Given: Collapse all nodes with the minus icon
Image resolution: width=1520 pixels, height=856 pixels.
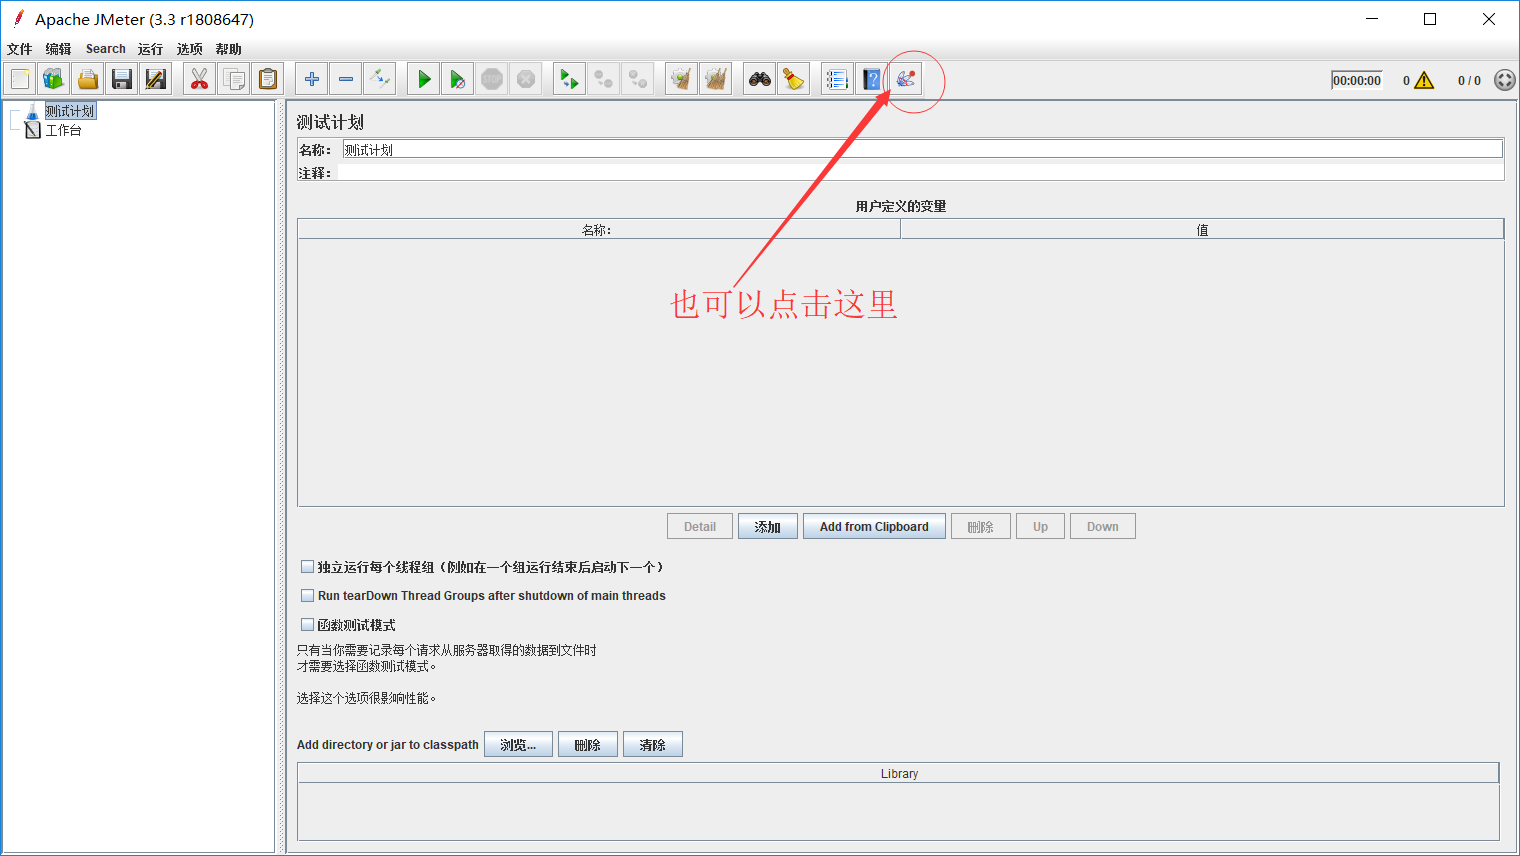Looking at the screenshot, I should 346,79.
